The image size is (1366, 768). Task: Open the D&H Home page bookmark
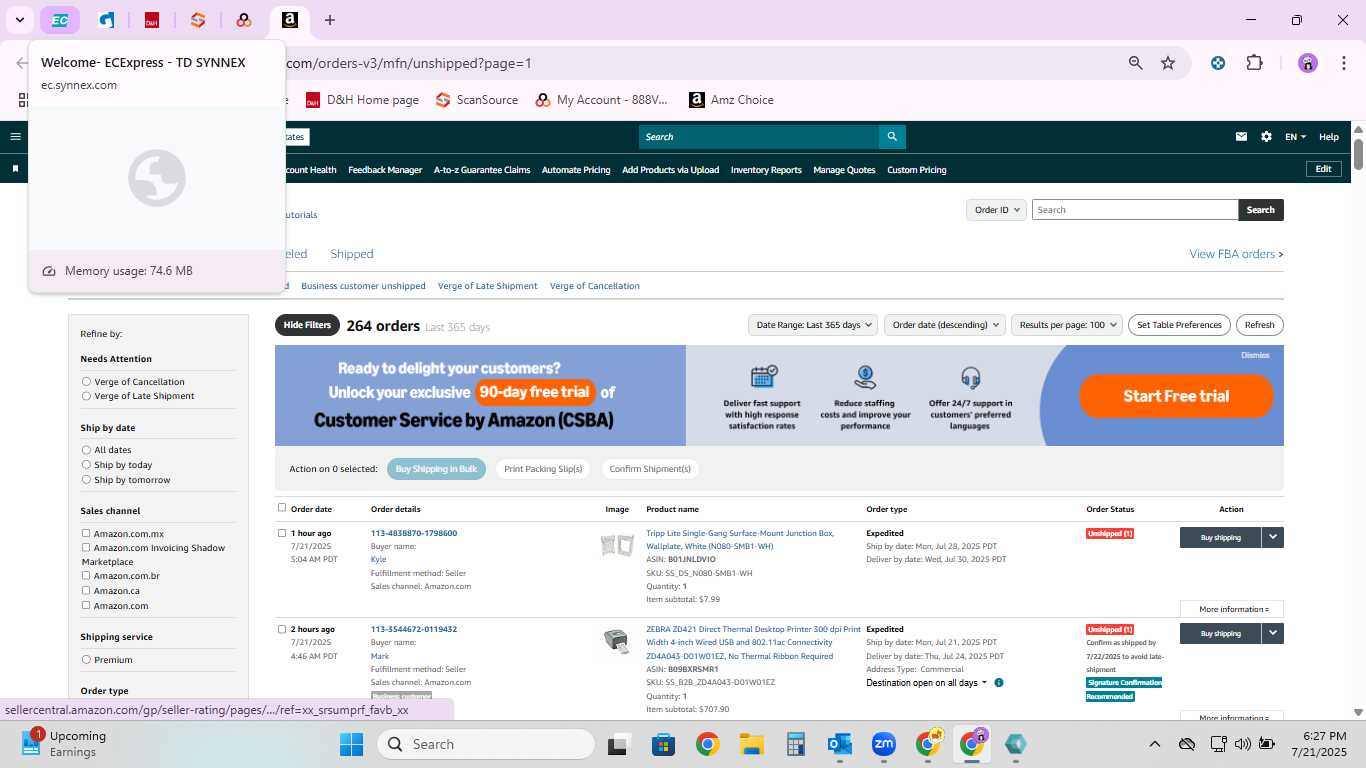[x=362, y=100]
